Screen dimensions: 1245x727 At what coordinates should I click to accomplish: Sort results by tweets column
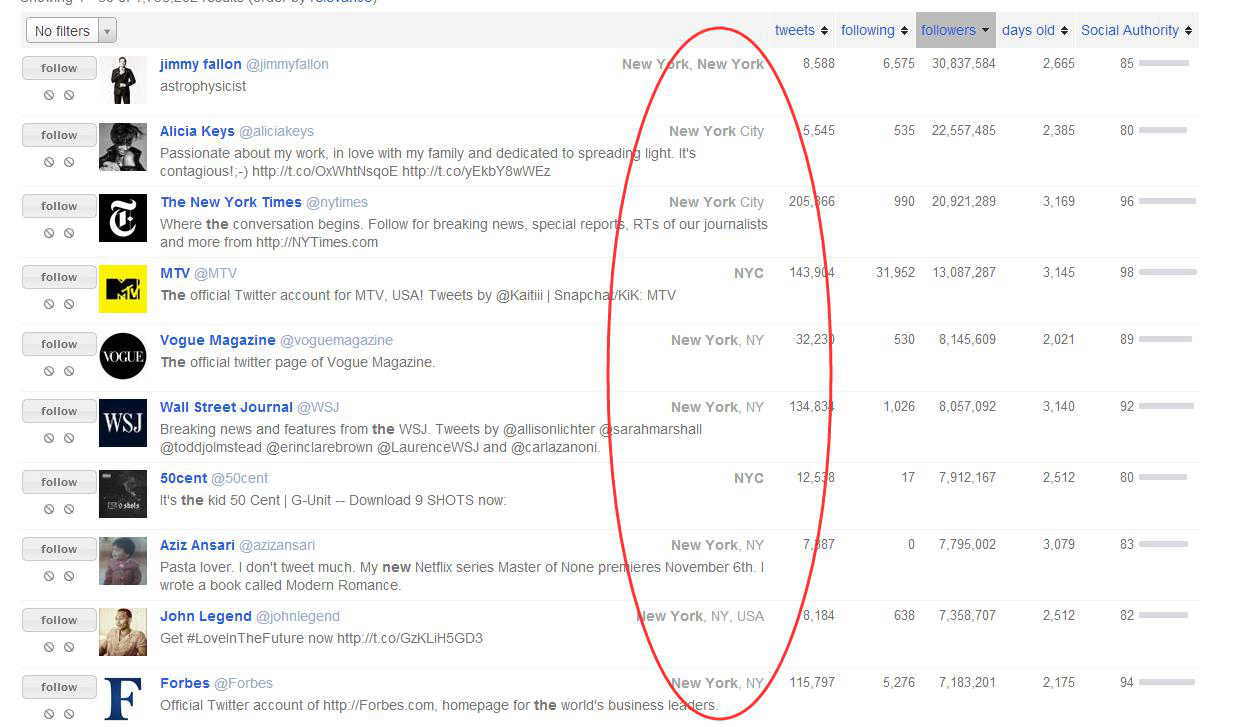pyautogui.click(x=800, y=30)
